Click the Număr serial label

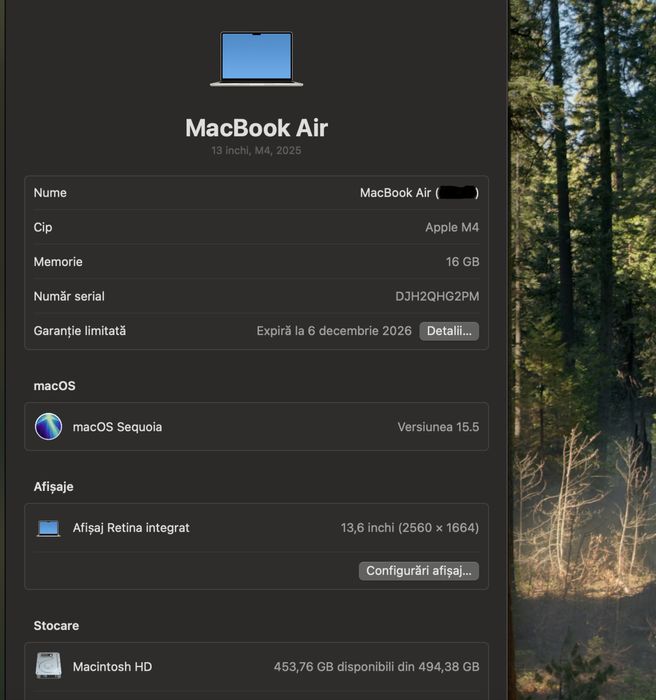pyautogui.click(x=69, y=296)
